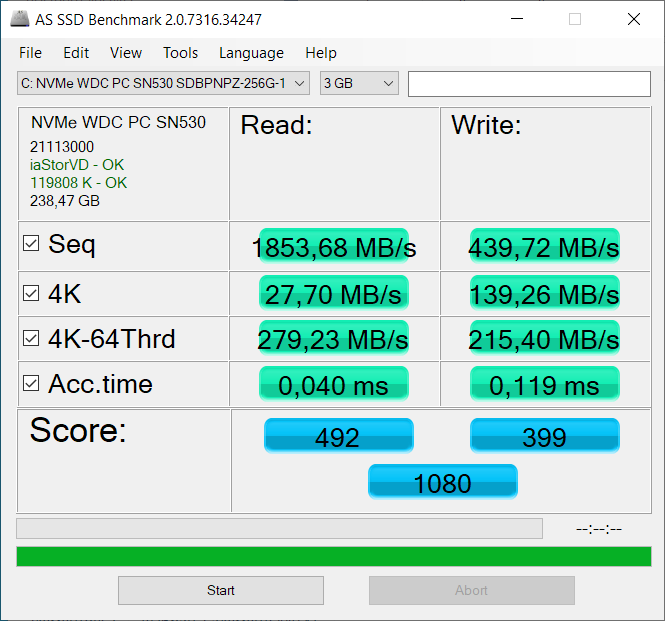This screenshot has width=665, height=621.
Task: Open the Language menu
Action: [251, 53]
